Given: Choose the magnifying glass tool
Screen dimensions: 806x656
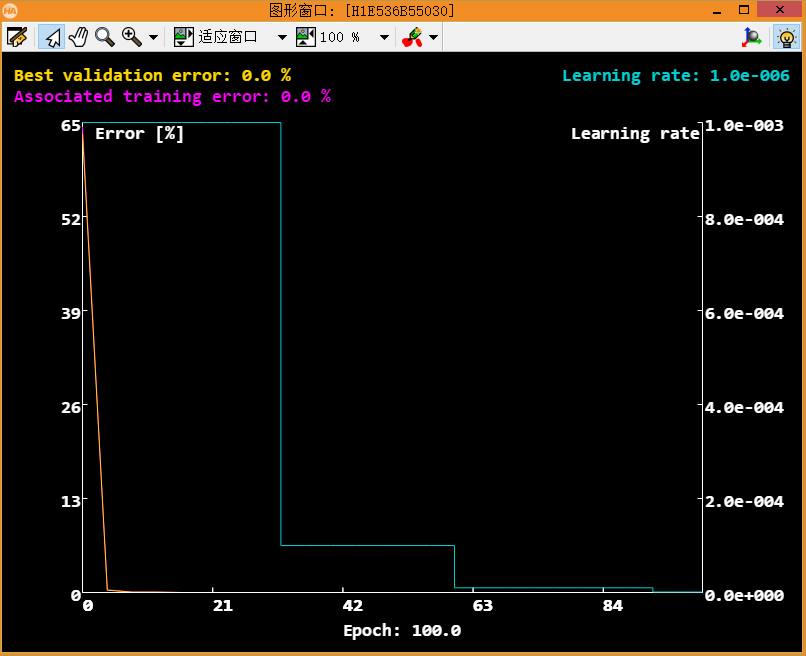Looking at the screenshot, I should point(104,37).
